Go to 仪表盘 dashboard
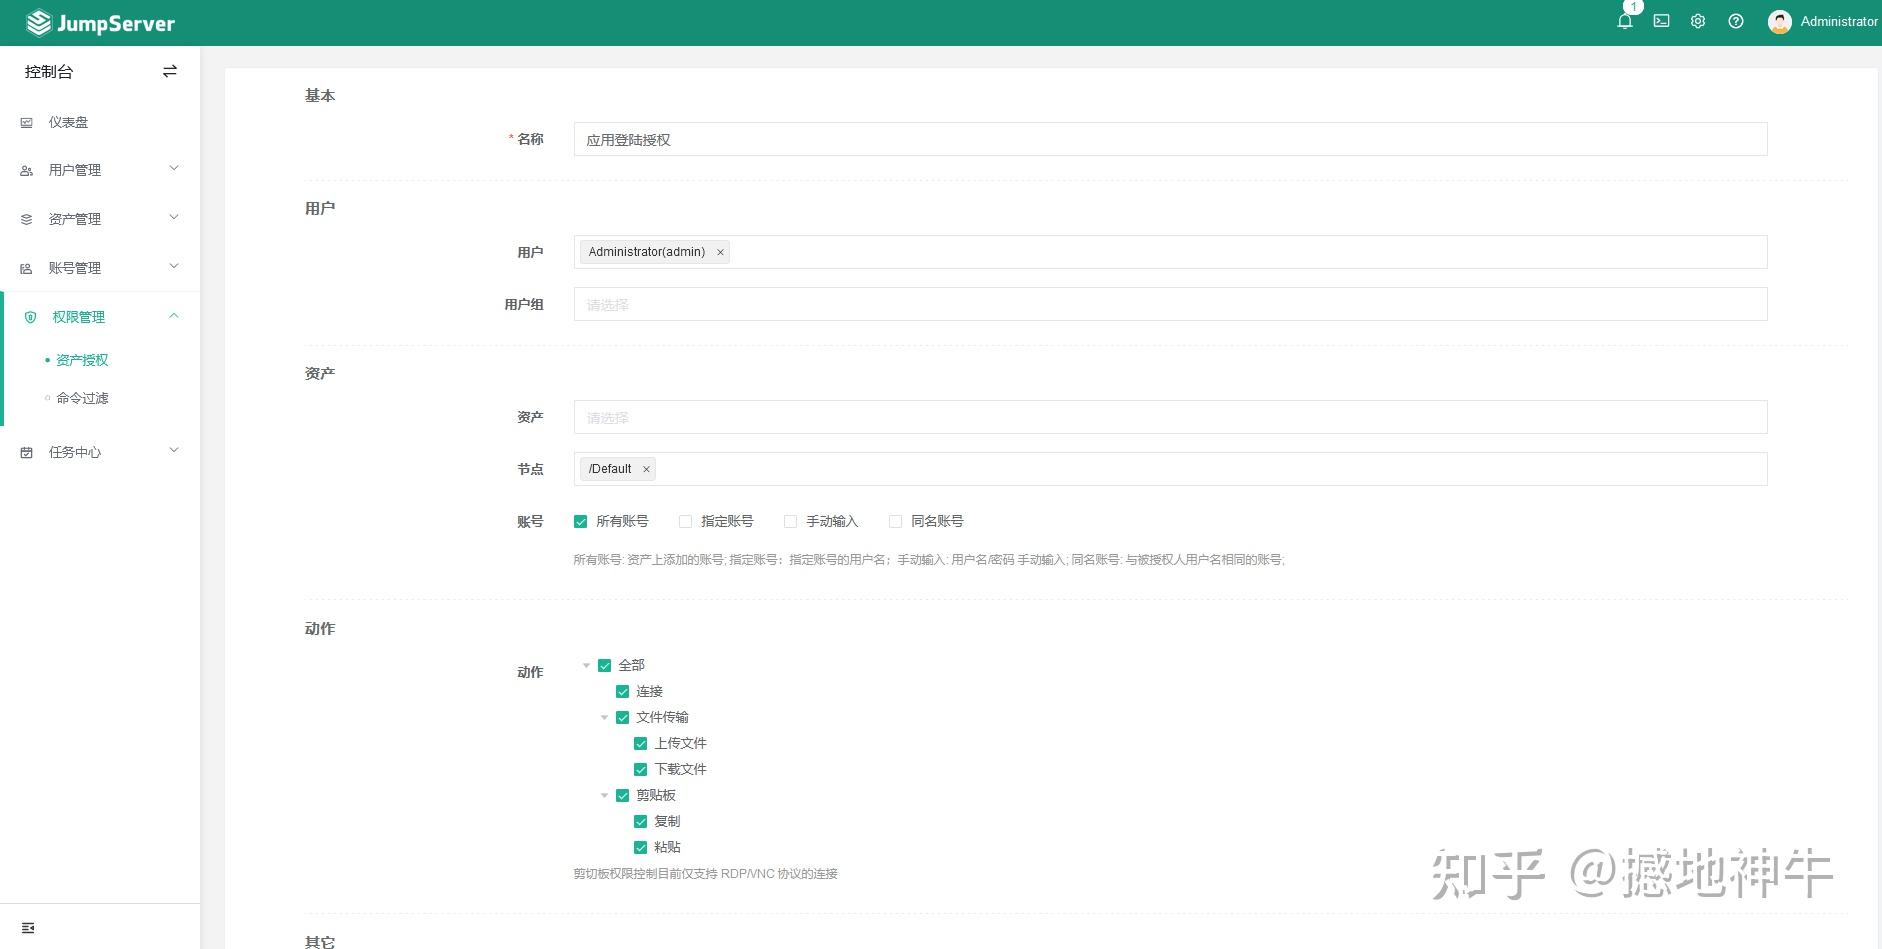 (68, 122)
